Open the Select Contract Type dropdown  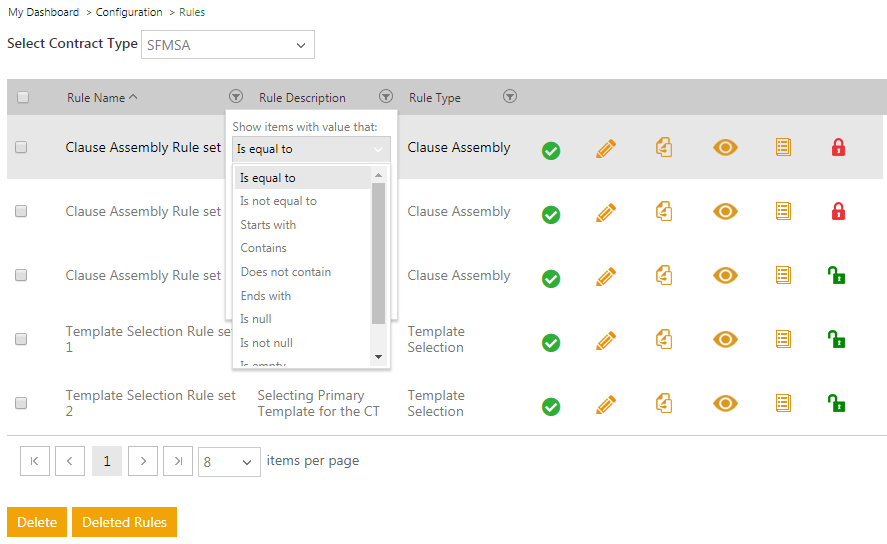point(226,45)
